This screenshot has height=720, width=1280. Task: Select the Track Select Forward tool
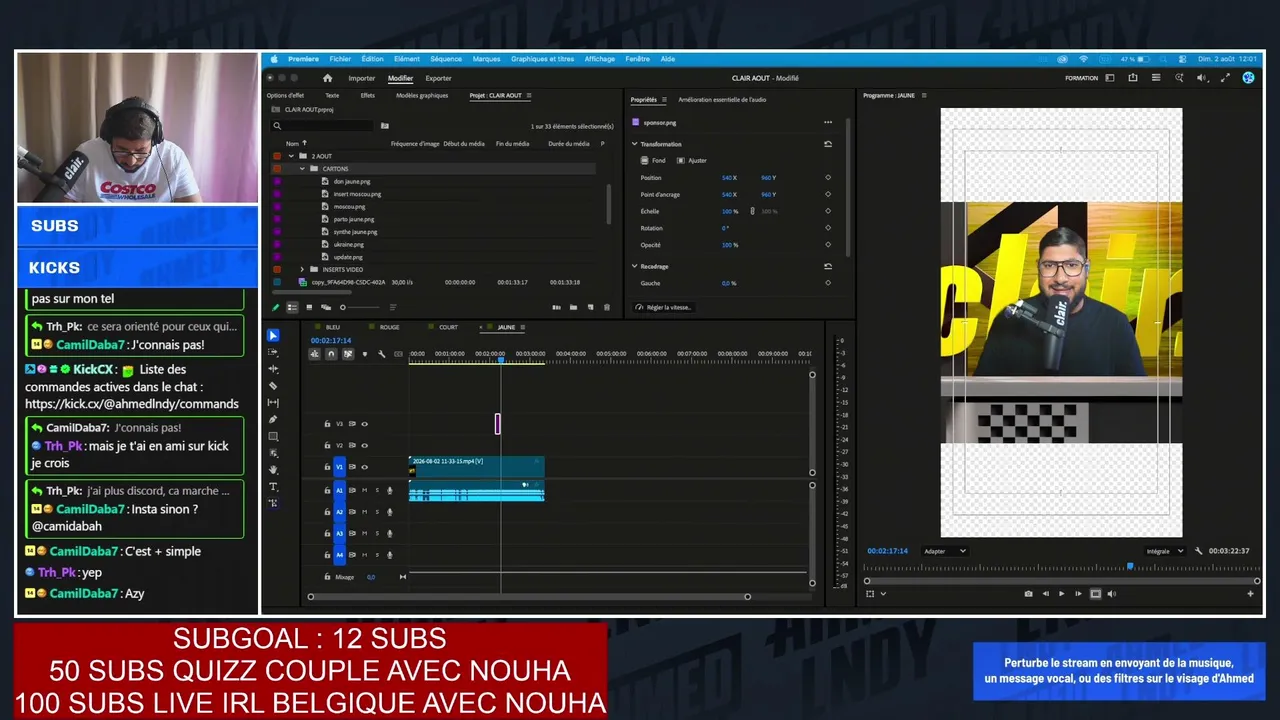tap(273, 352)
